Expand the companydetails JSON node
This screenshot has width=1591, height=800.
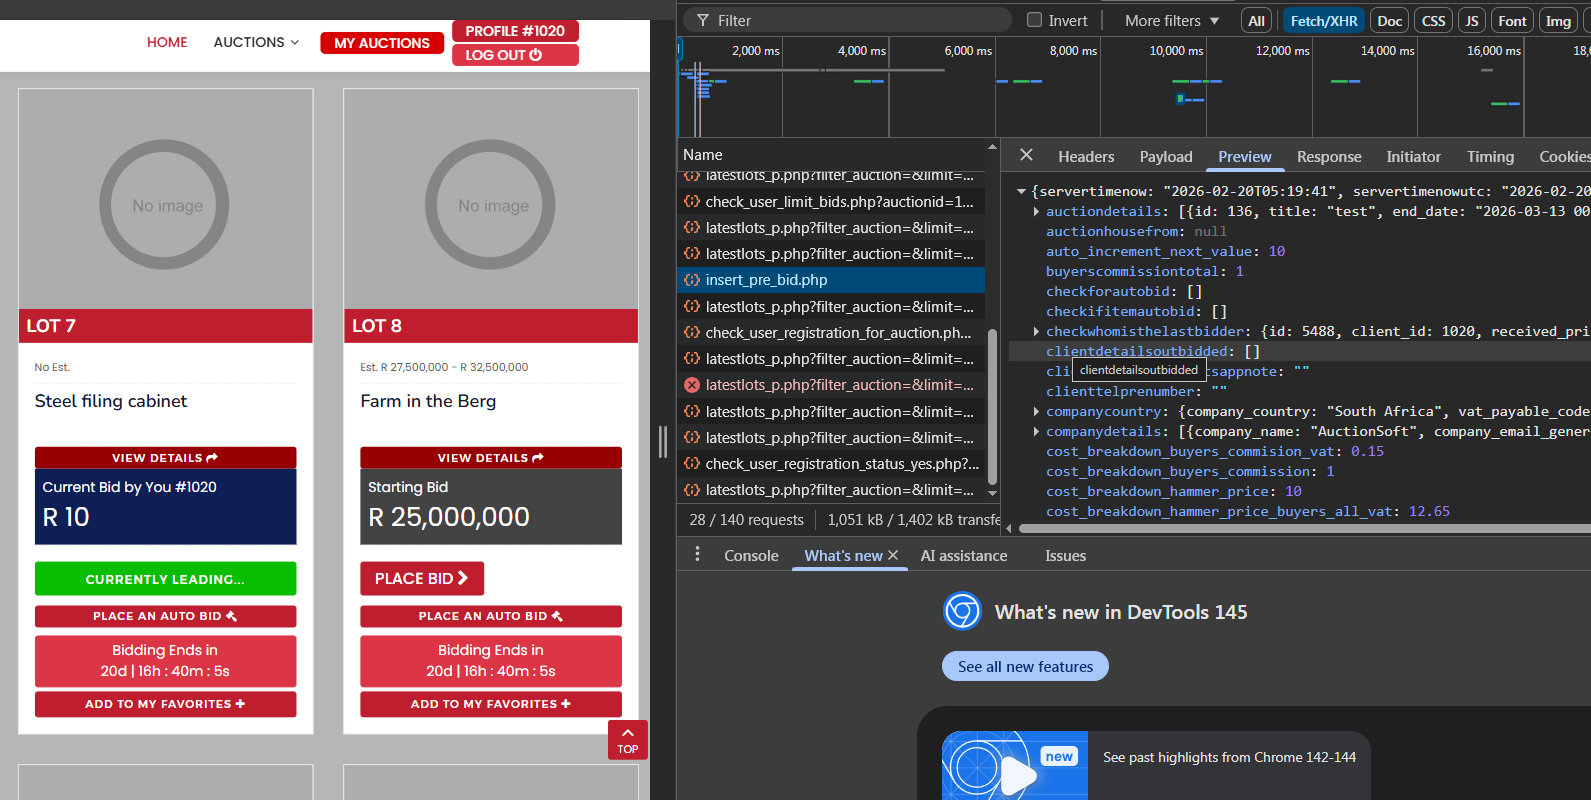pos(1036,432)
